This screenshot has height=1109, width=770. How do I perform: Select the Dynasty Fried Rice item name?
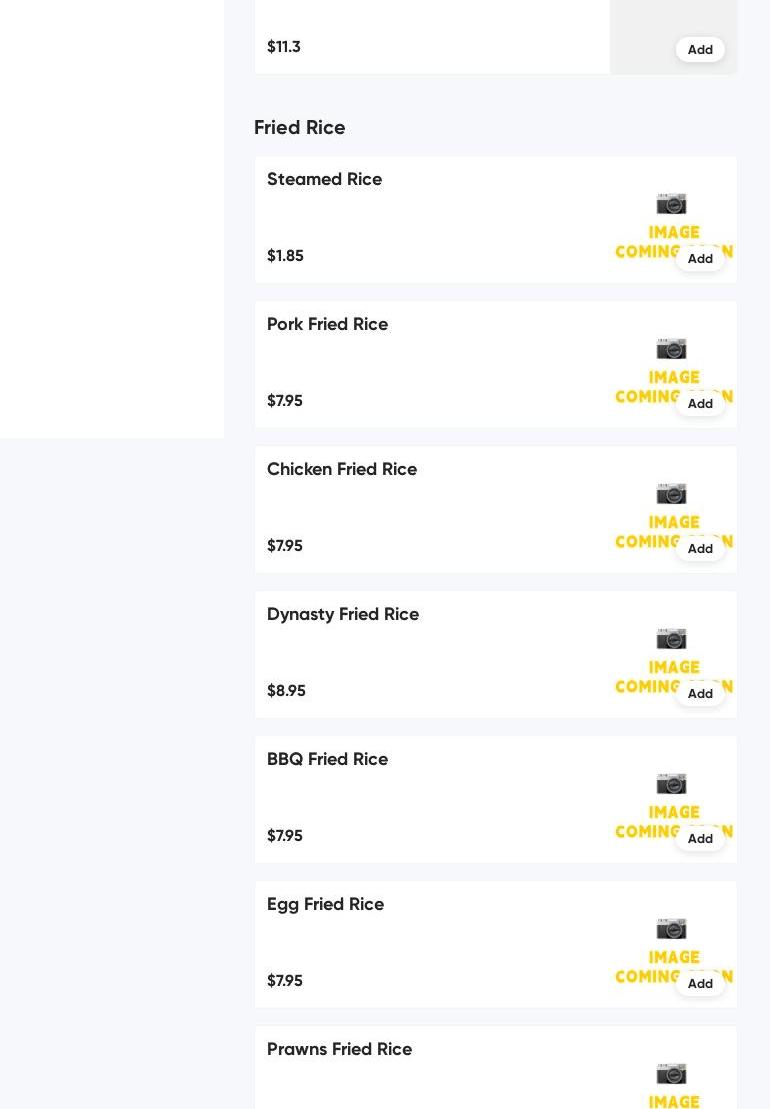(x=343, y=614)
